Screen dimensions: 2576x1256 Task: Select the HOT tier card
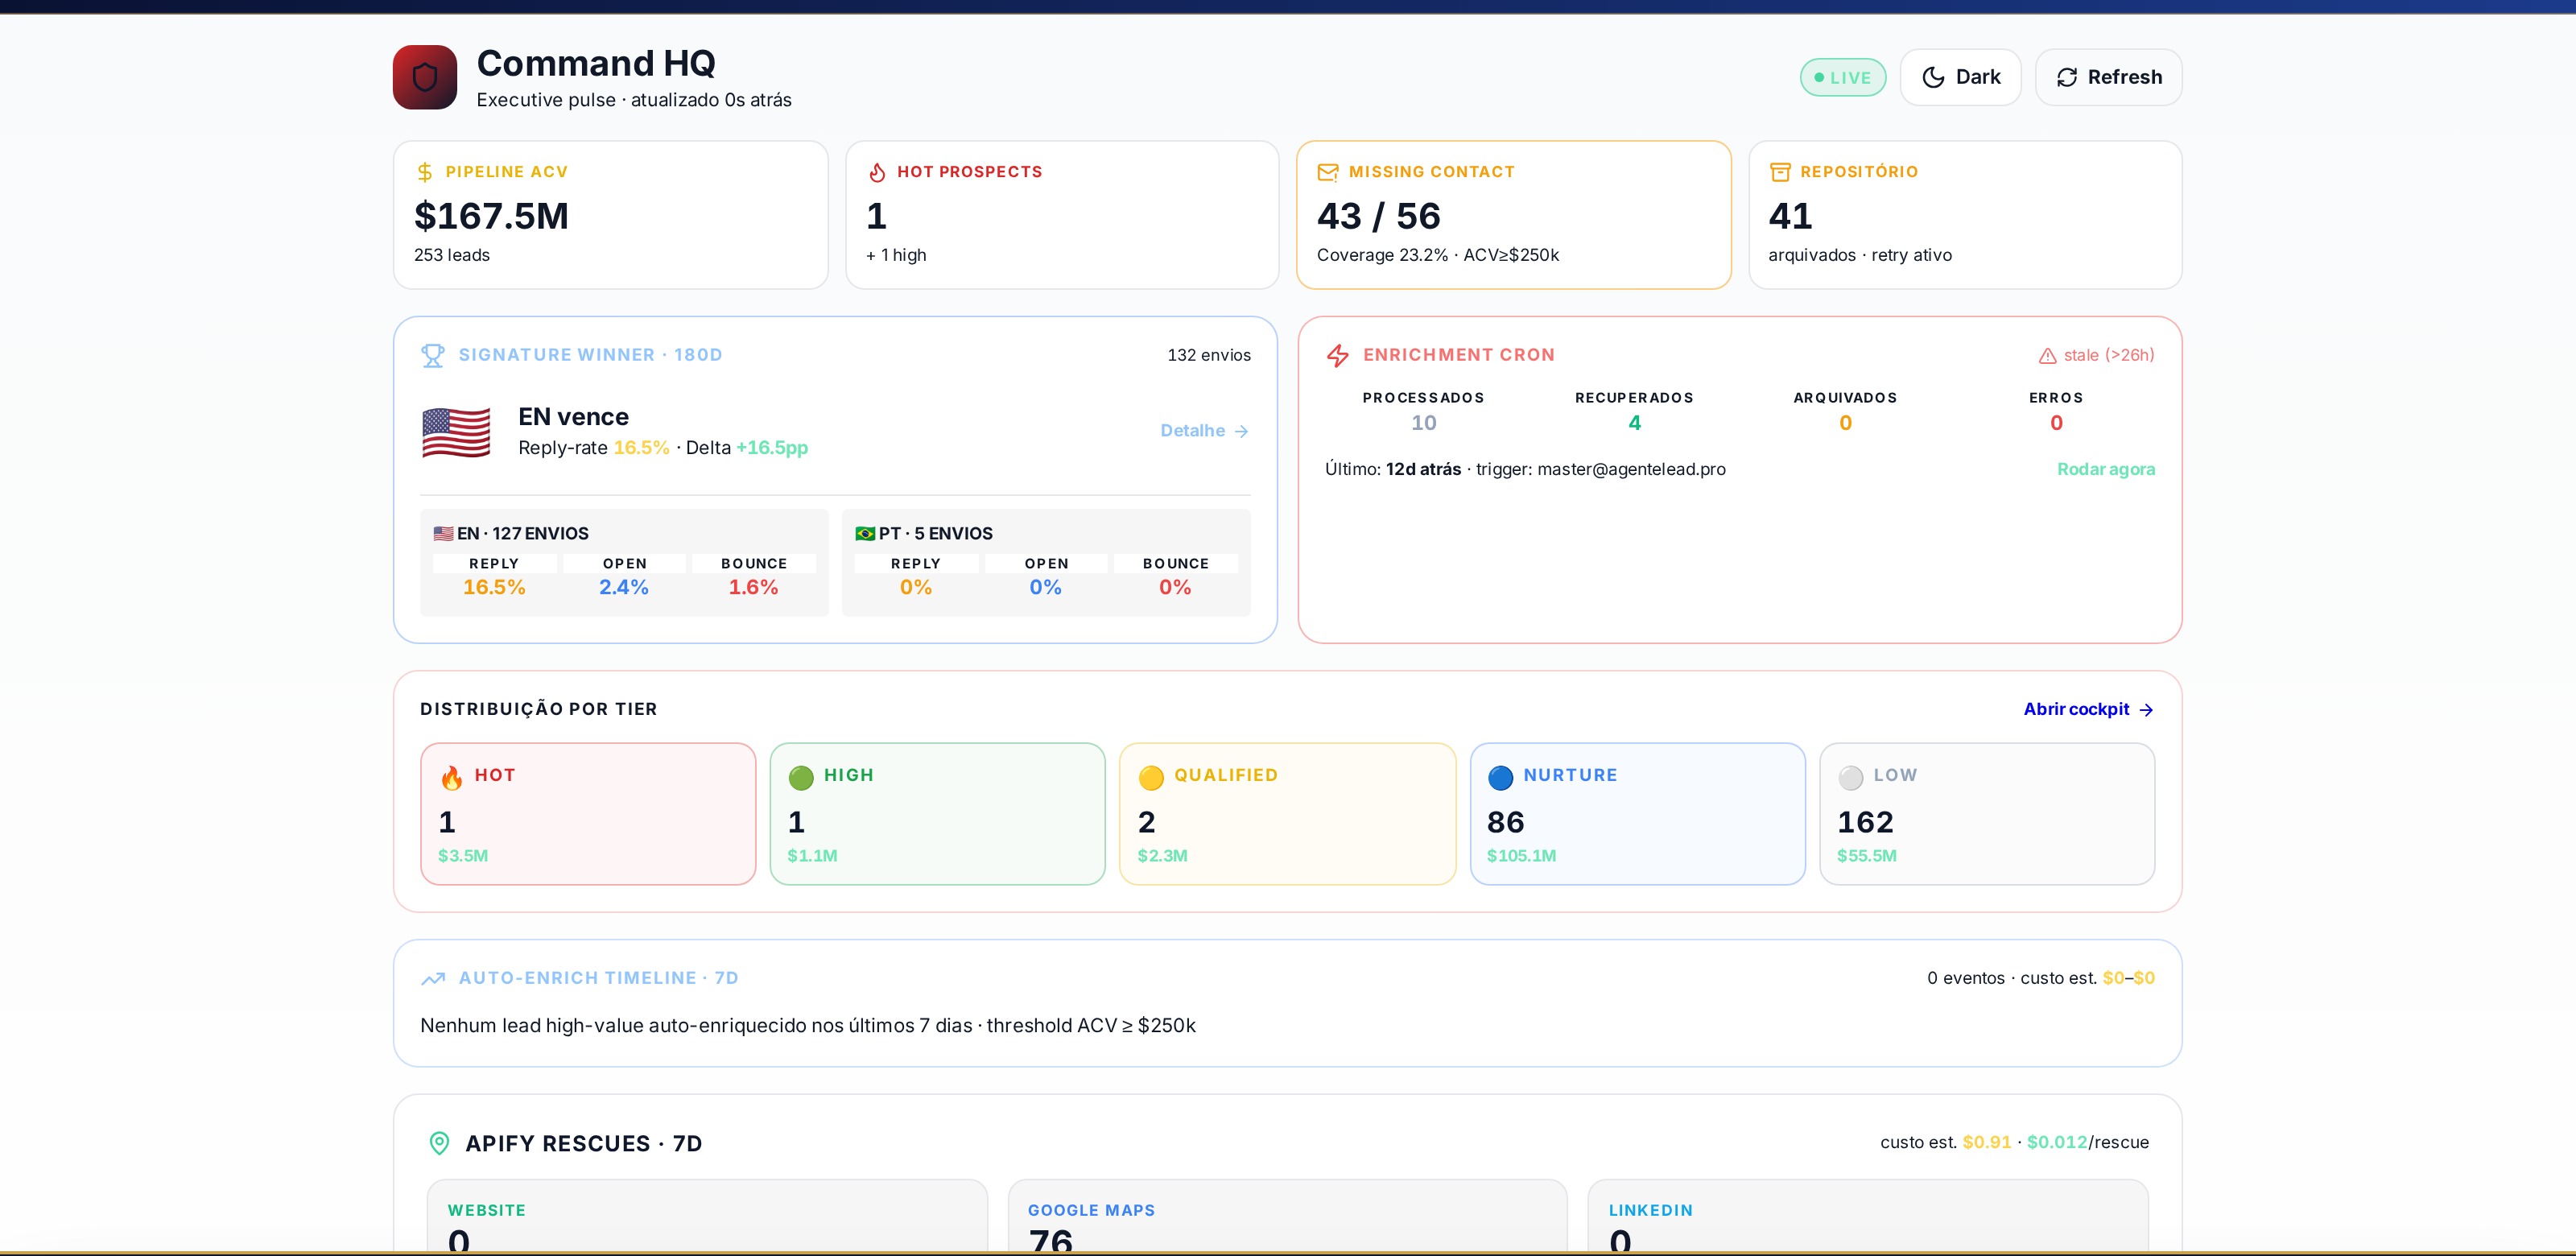point(588,814)
